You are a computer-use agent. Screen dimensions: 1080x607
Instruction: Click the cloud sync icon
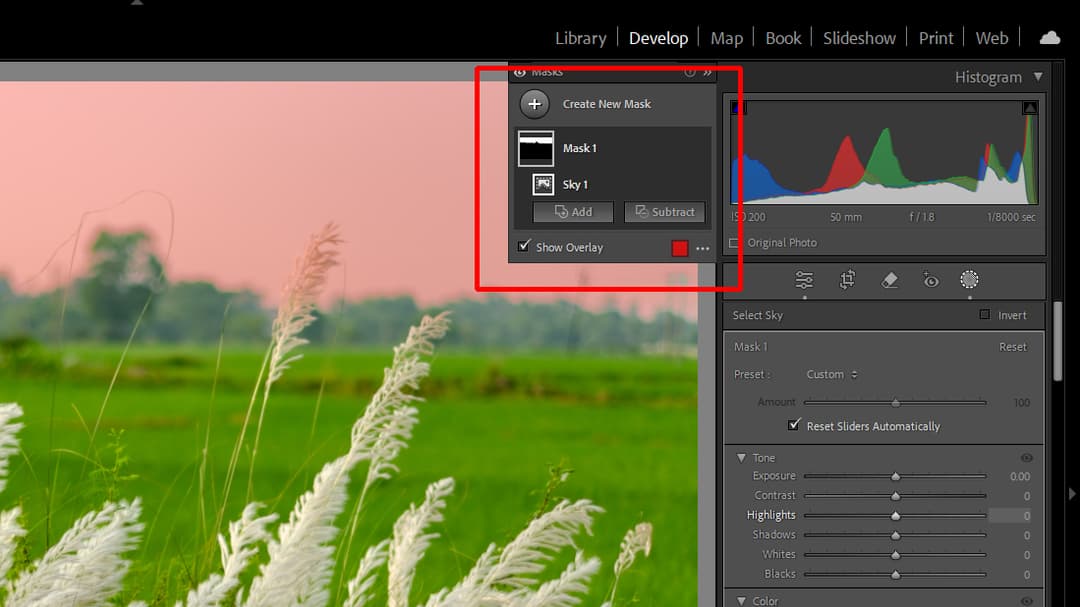[x=1050, y=38]
